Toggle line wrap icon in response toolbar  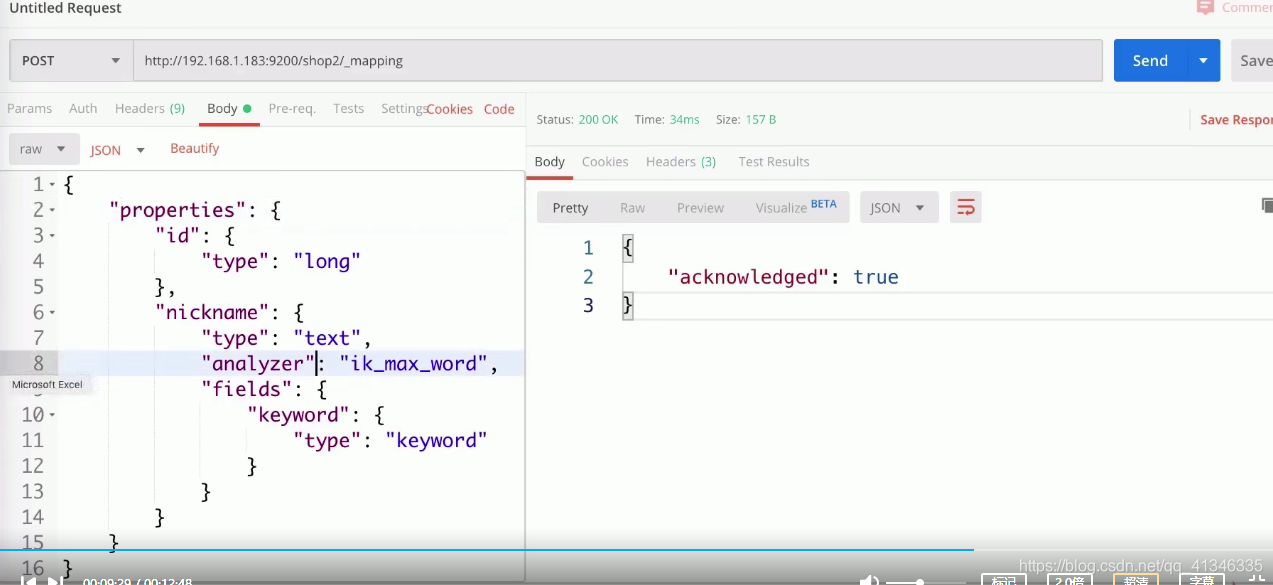tap(966, 207)
